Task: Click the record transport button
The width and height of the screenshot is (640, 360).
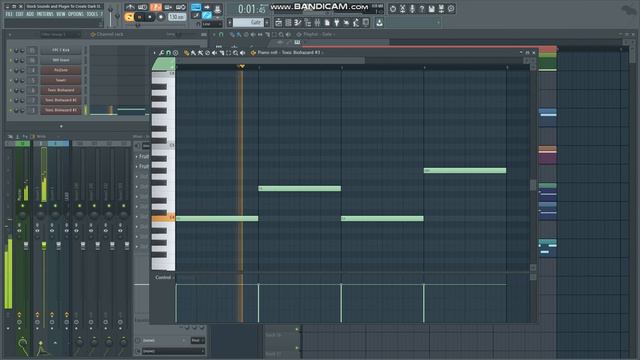Action: click(161, 17)
